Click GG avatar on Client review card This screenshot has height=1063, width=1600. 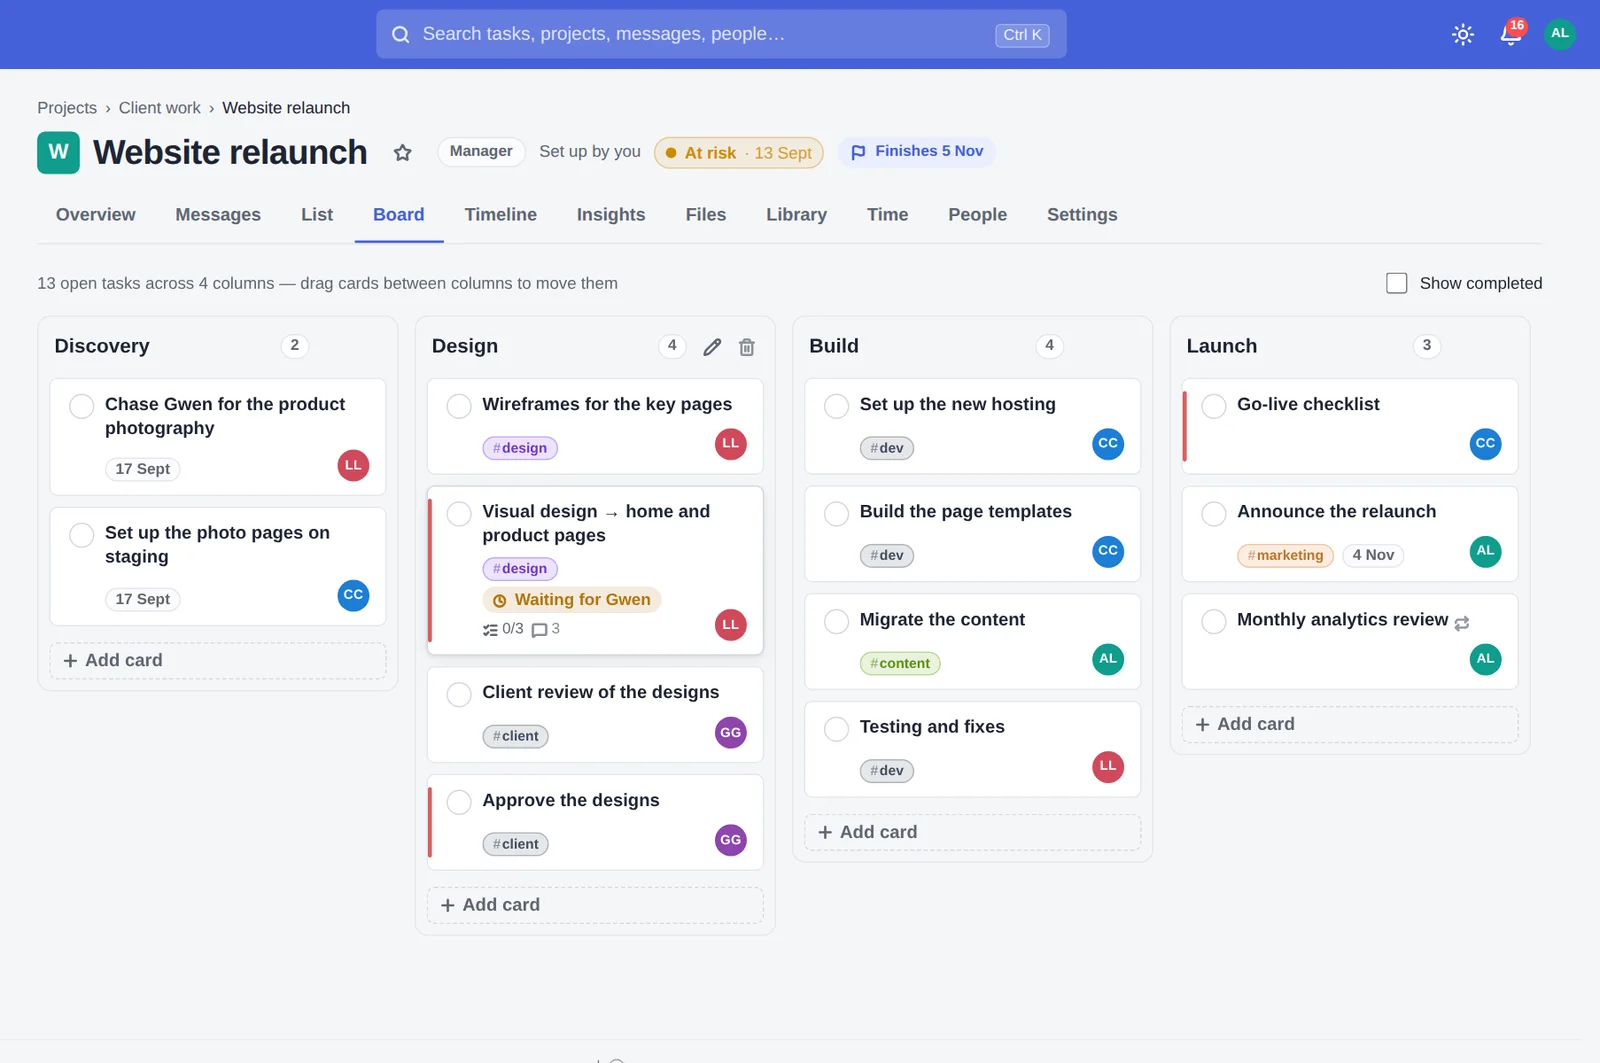pyautogui.click(x=731, y=733)
